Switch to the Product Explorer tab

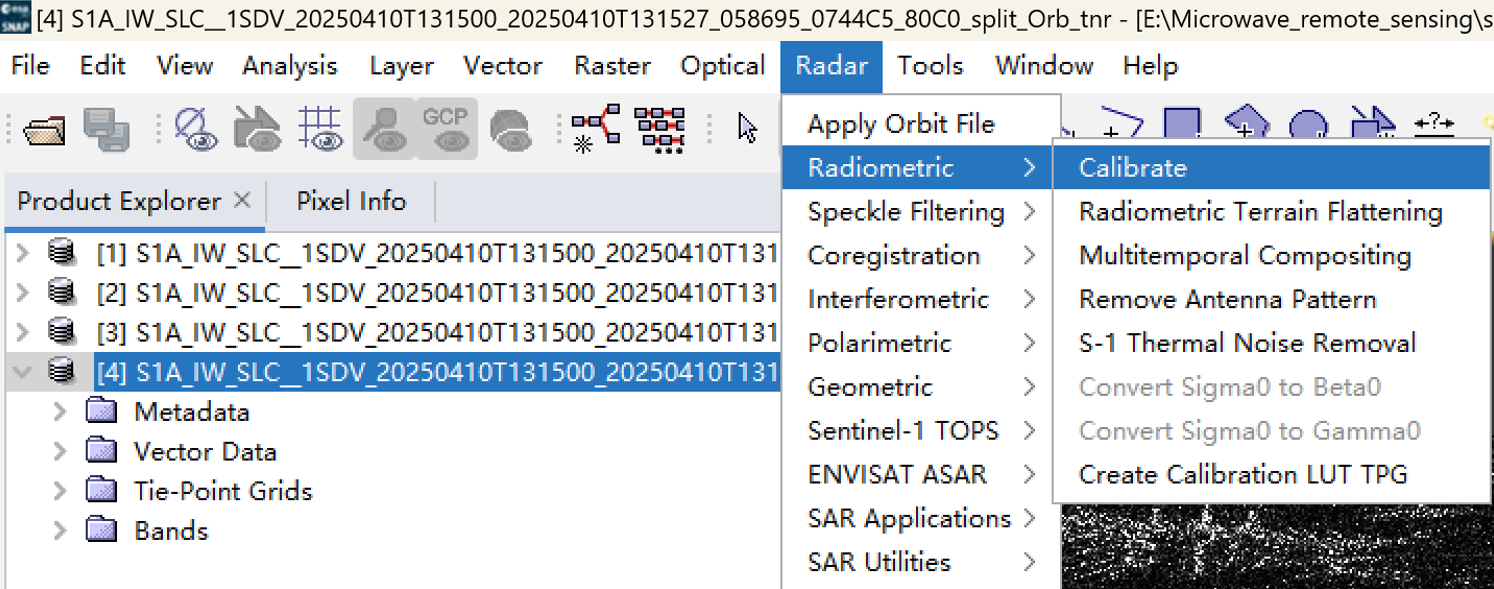(119, 201)
